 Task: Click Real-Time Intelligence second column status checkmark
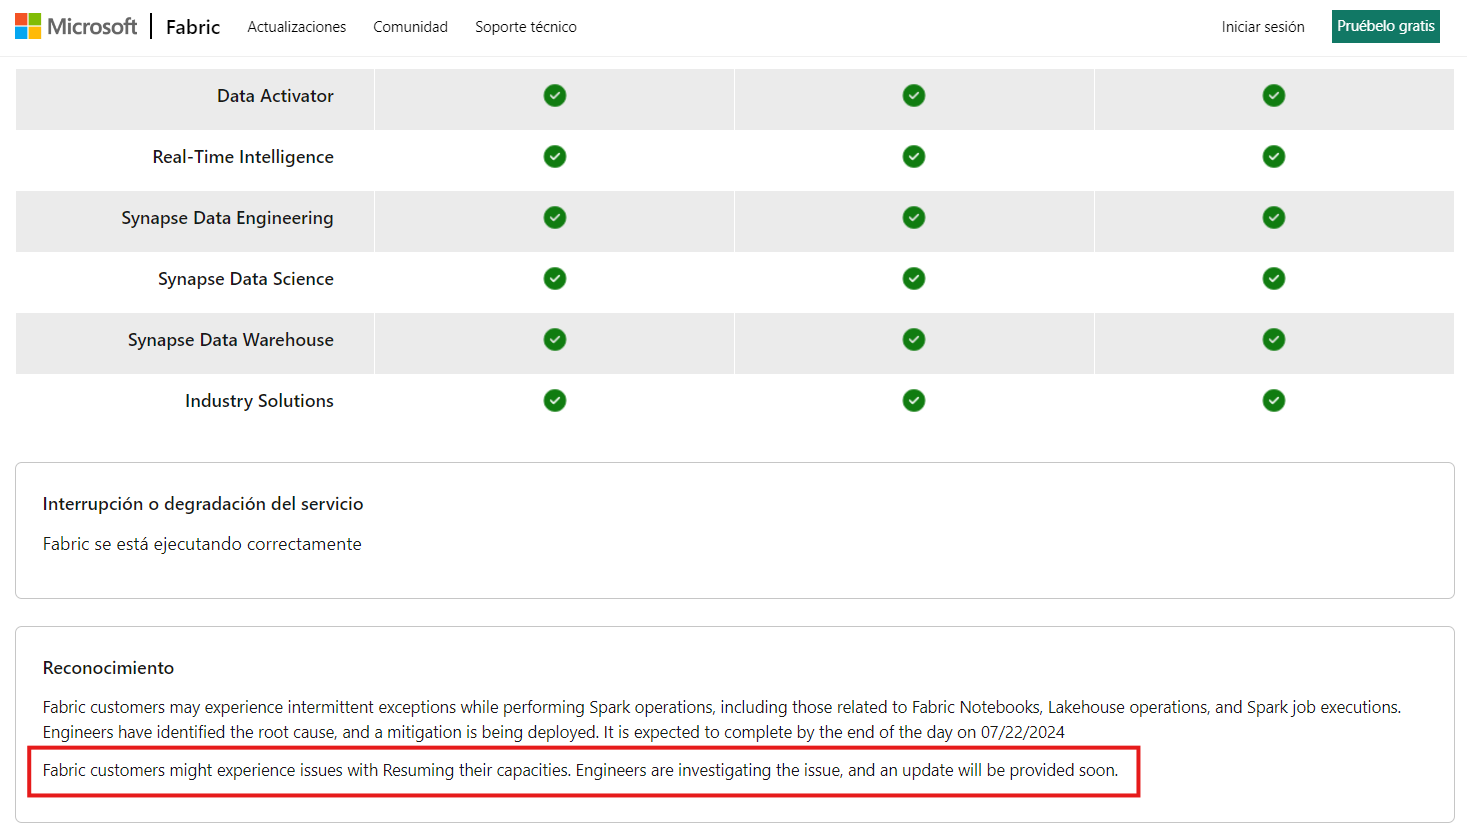point(914,156)
